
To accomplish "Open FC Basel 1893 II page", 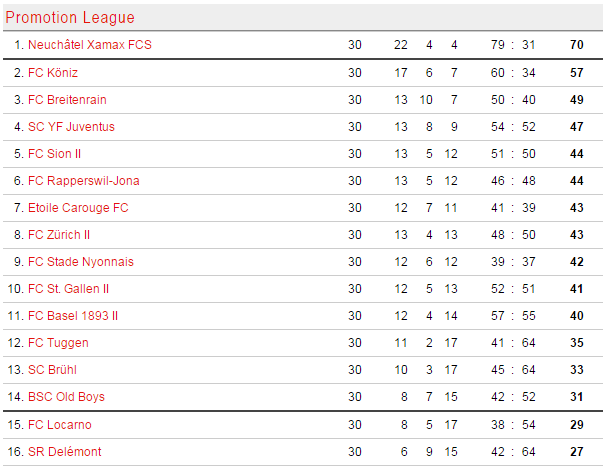I will pyautogui.click(x=73, y=316).
